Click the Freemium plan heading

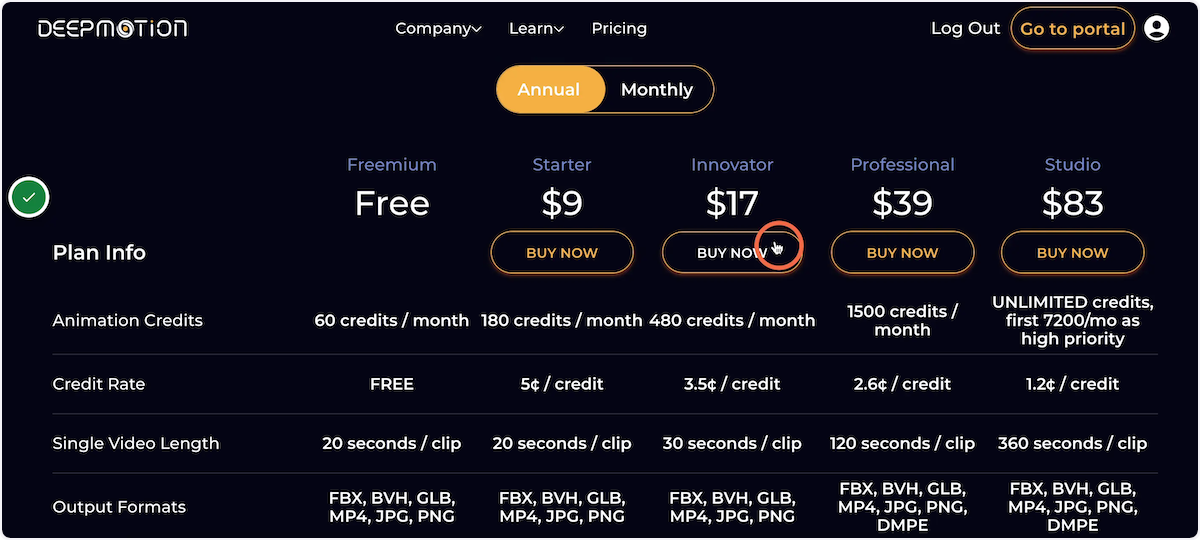click(x=392, y=165)
